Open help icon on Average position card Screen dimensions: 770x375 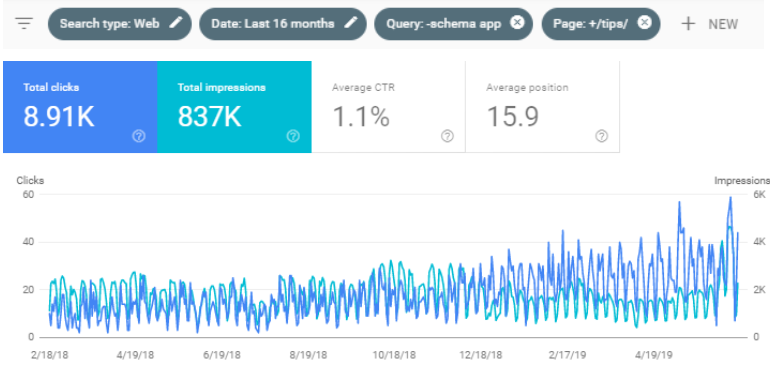pos(602,136)
